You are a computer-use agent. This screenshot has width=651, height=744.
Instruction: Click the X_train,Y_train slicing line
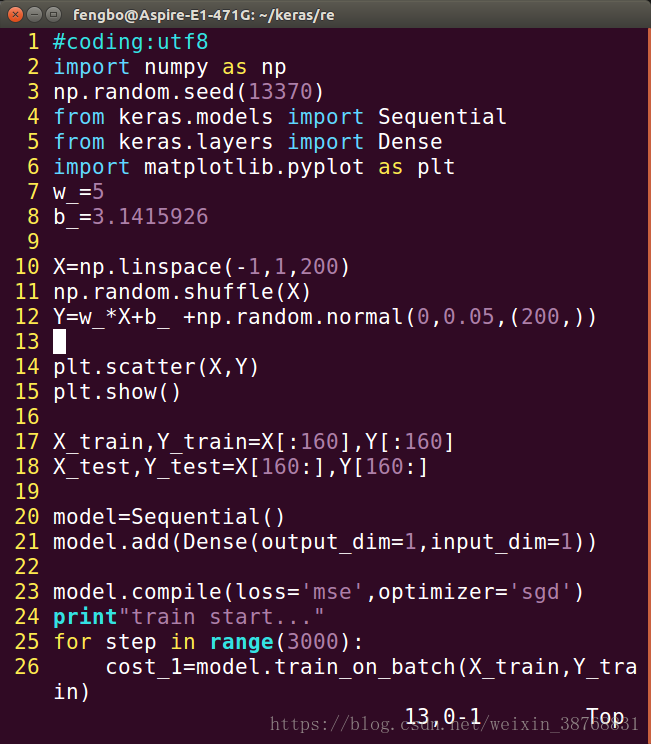253,442
